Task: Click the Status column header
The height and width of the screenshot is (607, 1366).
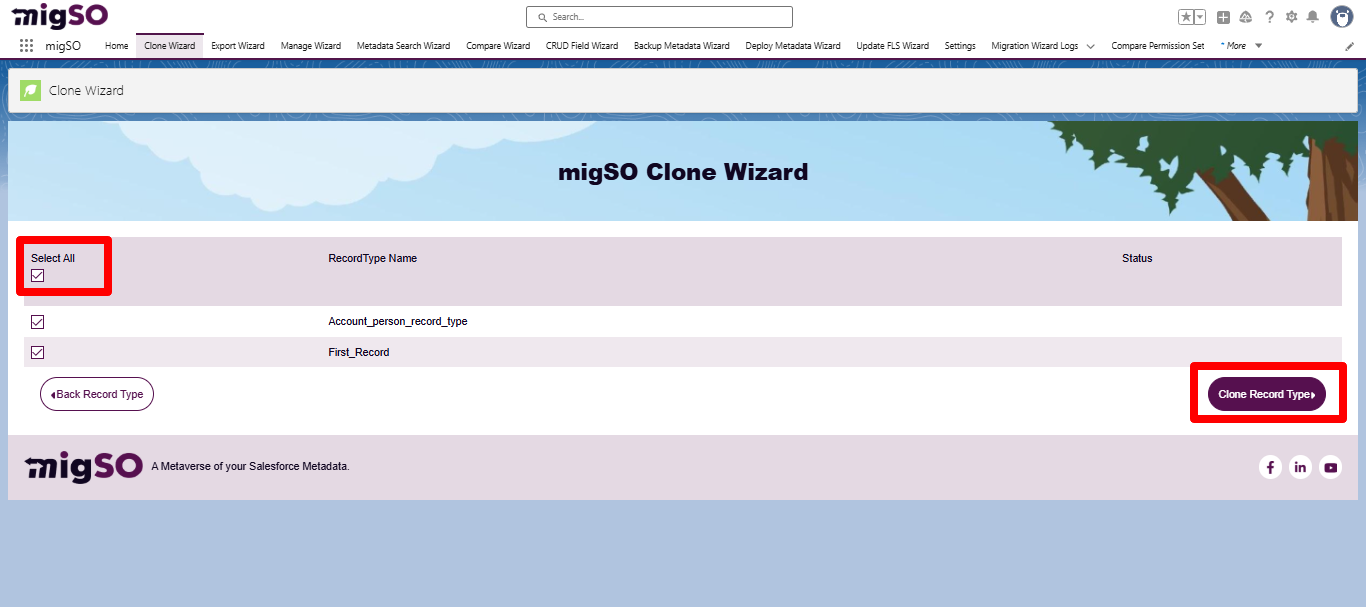Action: [x=1137, y=258]
